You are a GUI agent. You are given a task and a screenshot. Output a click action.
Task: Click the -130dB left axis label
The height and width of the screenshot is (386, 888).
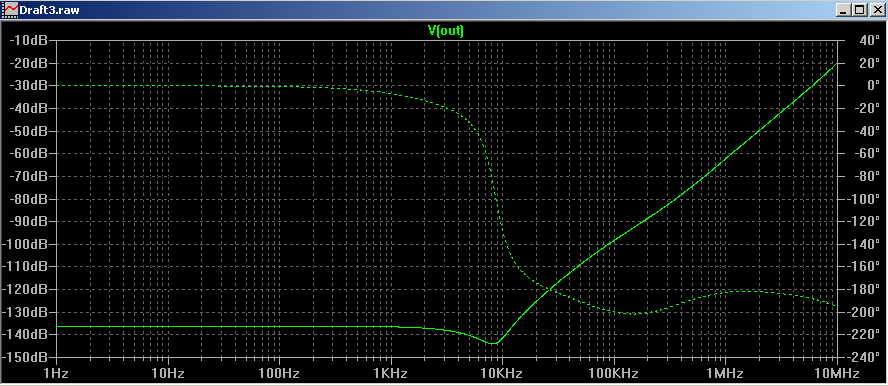pyautogui.click(x=25, y=312)
